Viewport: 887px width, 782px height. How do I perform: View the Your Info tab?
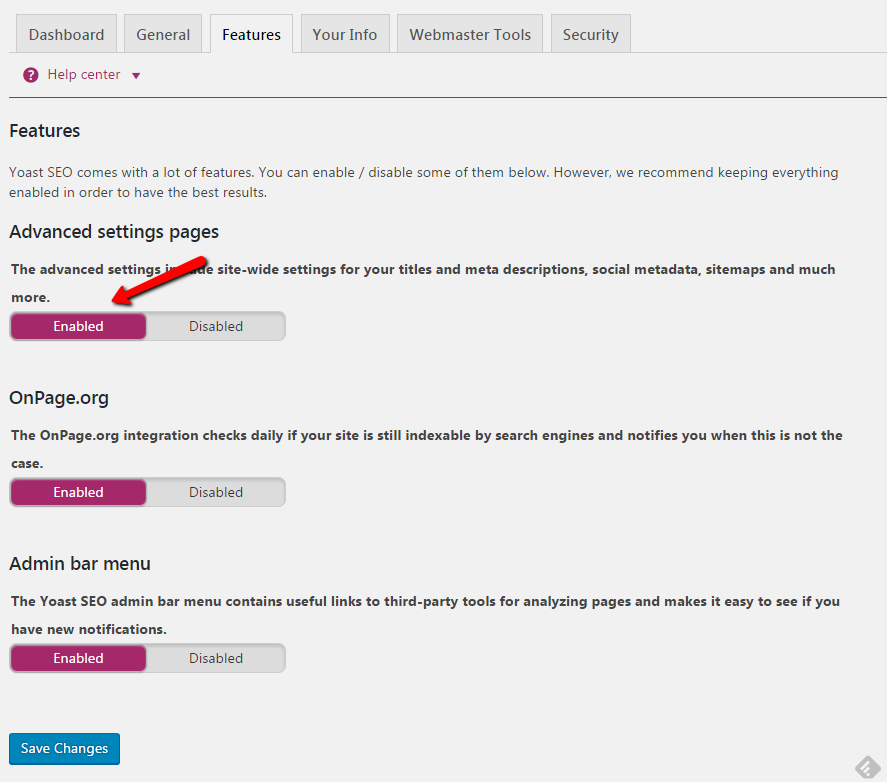344,33
